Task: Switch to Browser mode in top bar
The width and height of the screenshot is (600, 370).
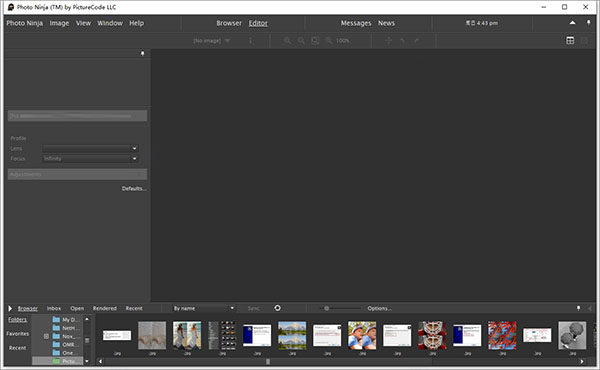Action: click(229, 23)
